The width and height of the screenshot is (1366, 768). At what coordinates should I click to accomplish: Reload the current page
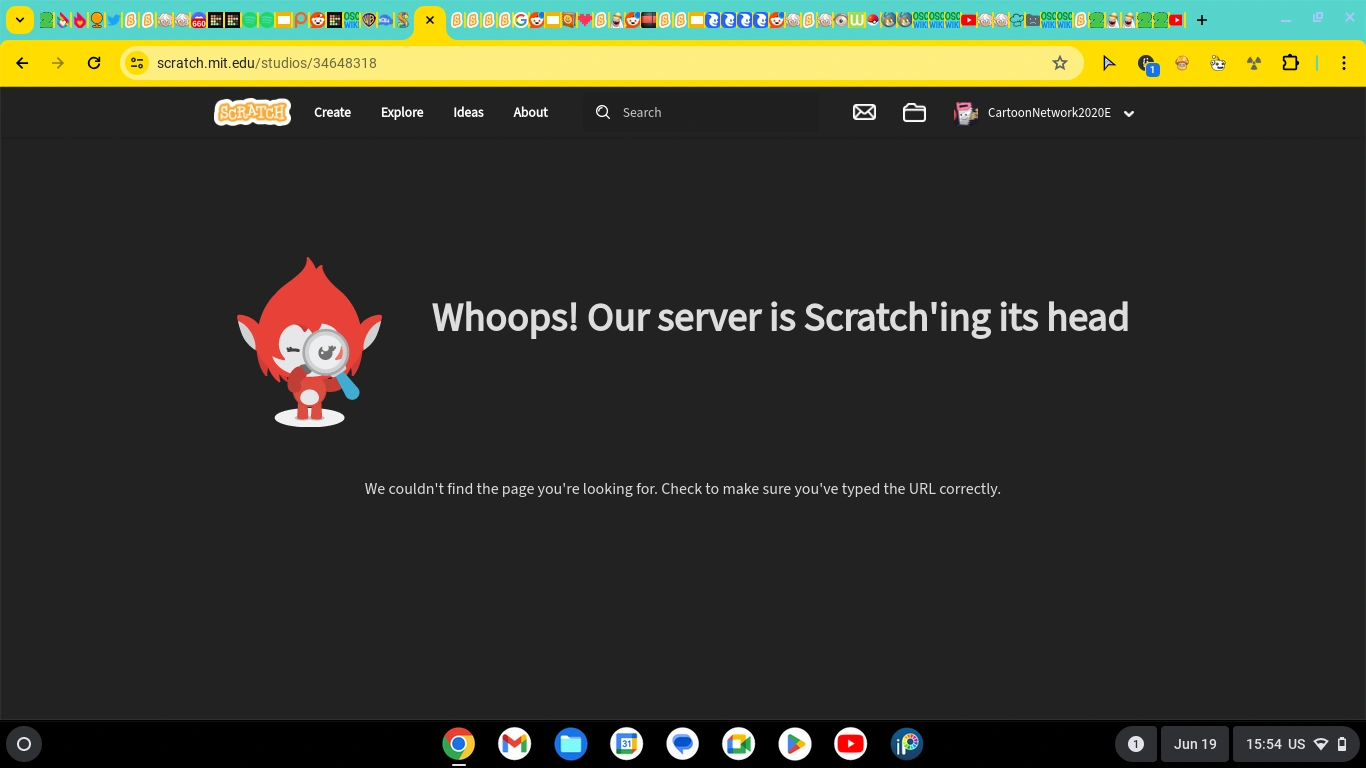[x=94, y=62]
